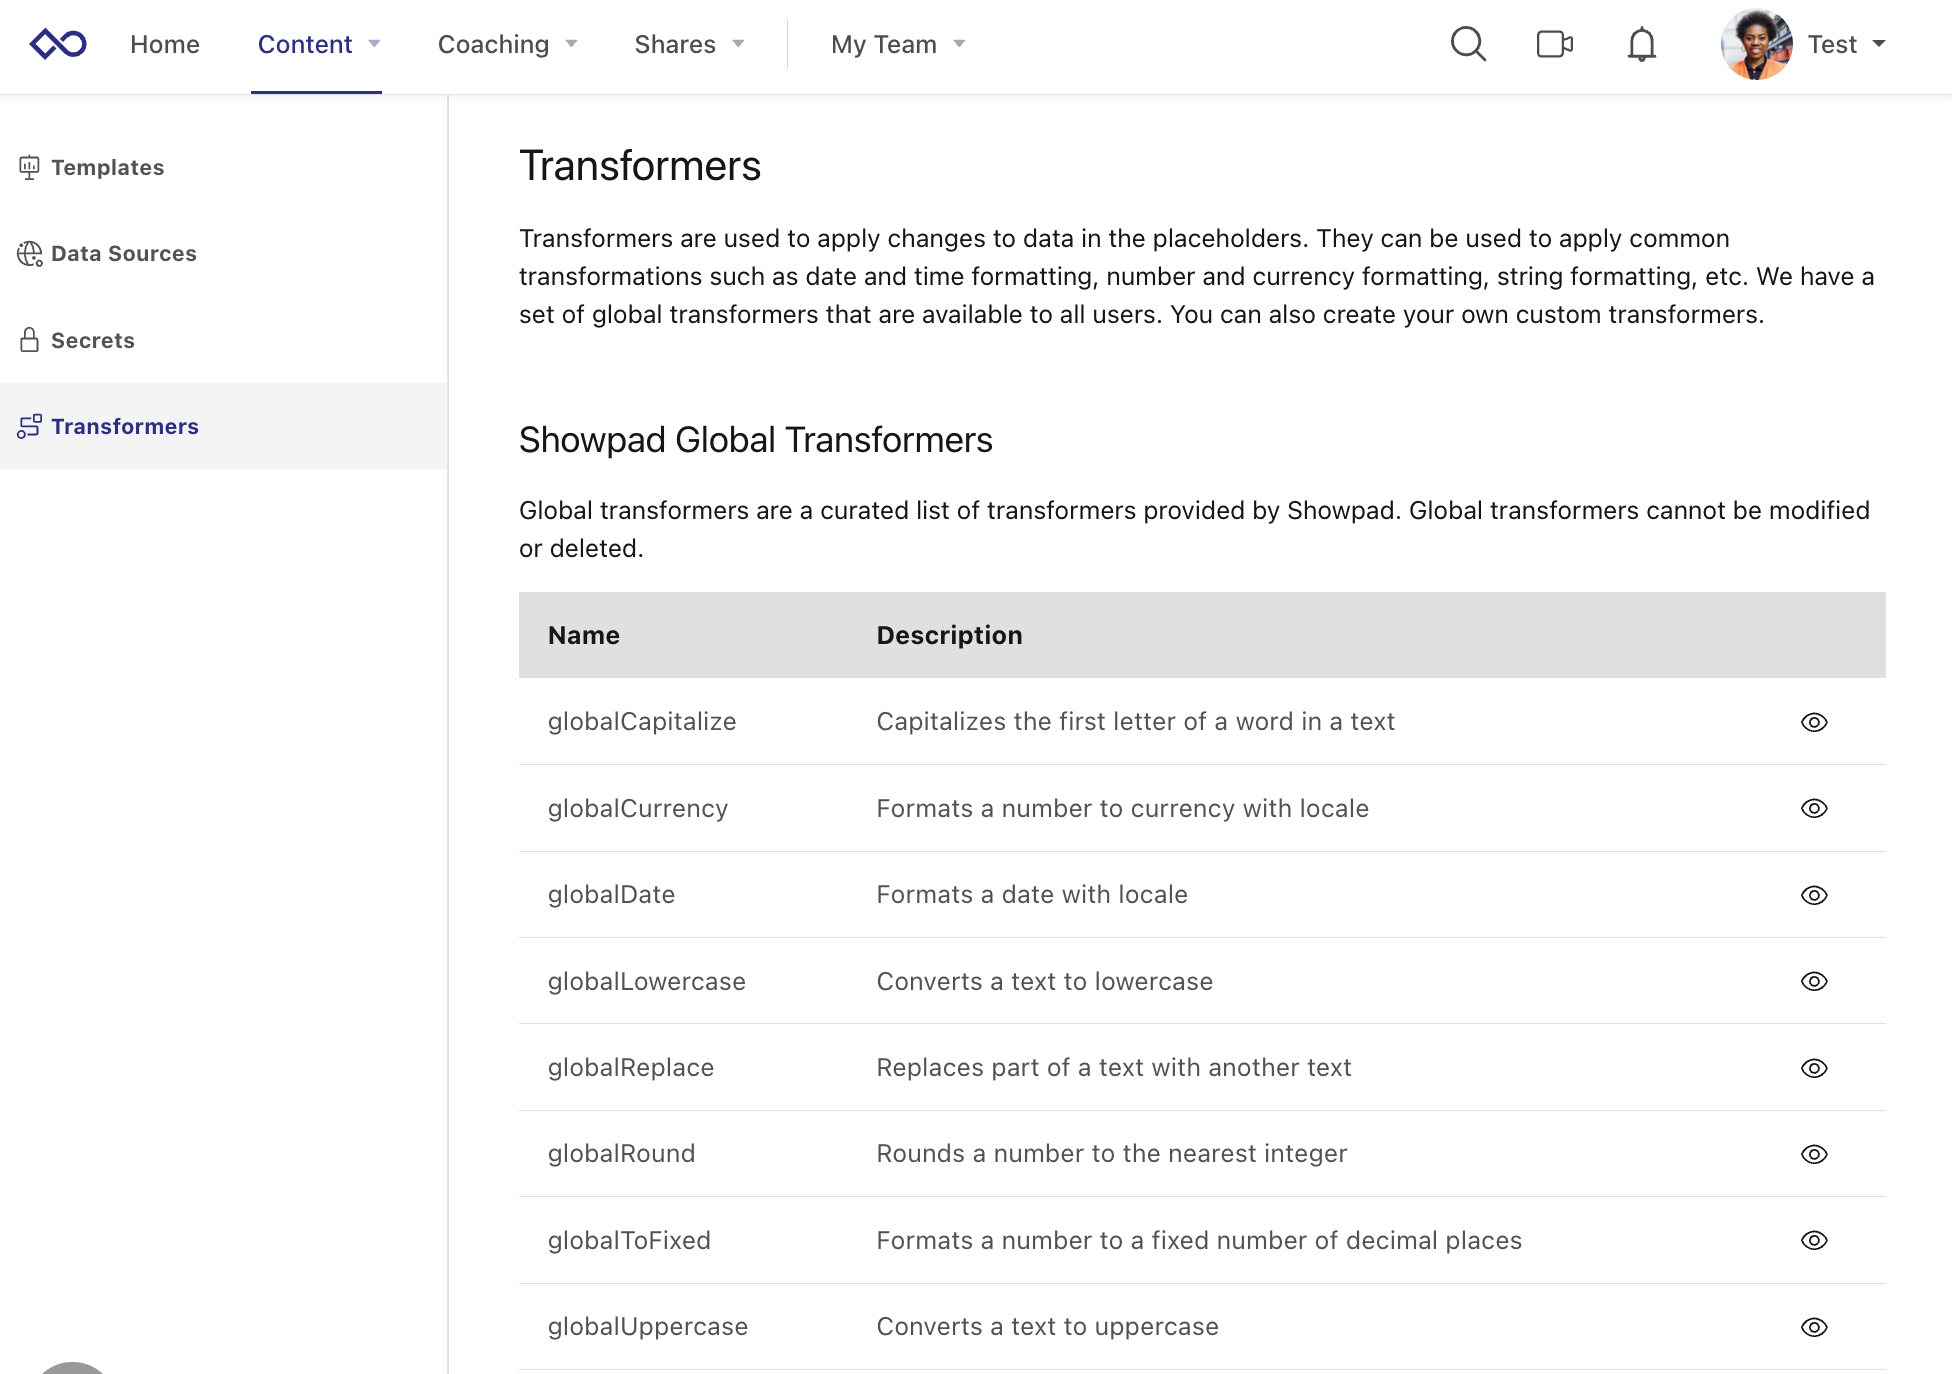Open the Test user account dropdown
Viewport: 1952px width, 1374px height.
pyautogui.click(x=1846, y=44)
